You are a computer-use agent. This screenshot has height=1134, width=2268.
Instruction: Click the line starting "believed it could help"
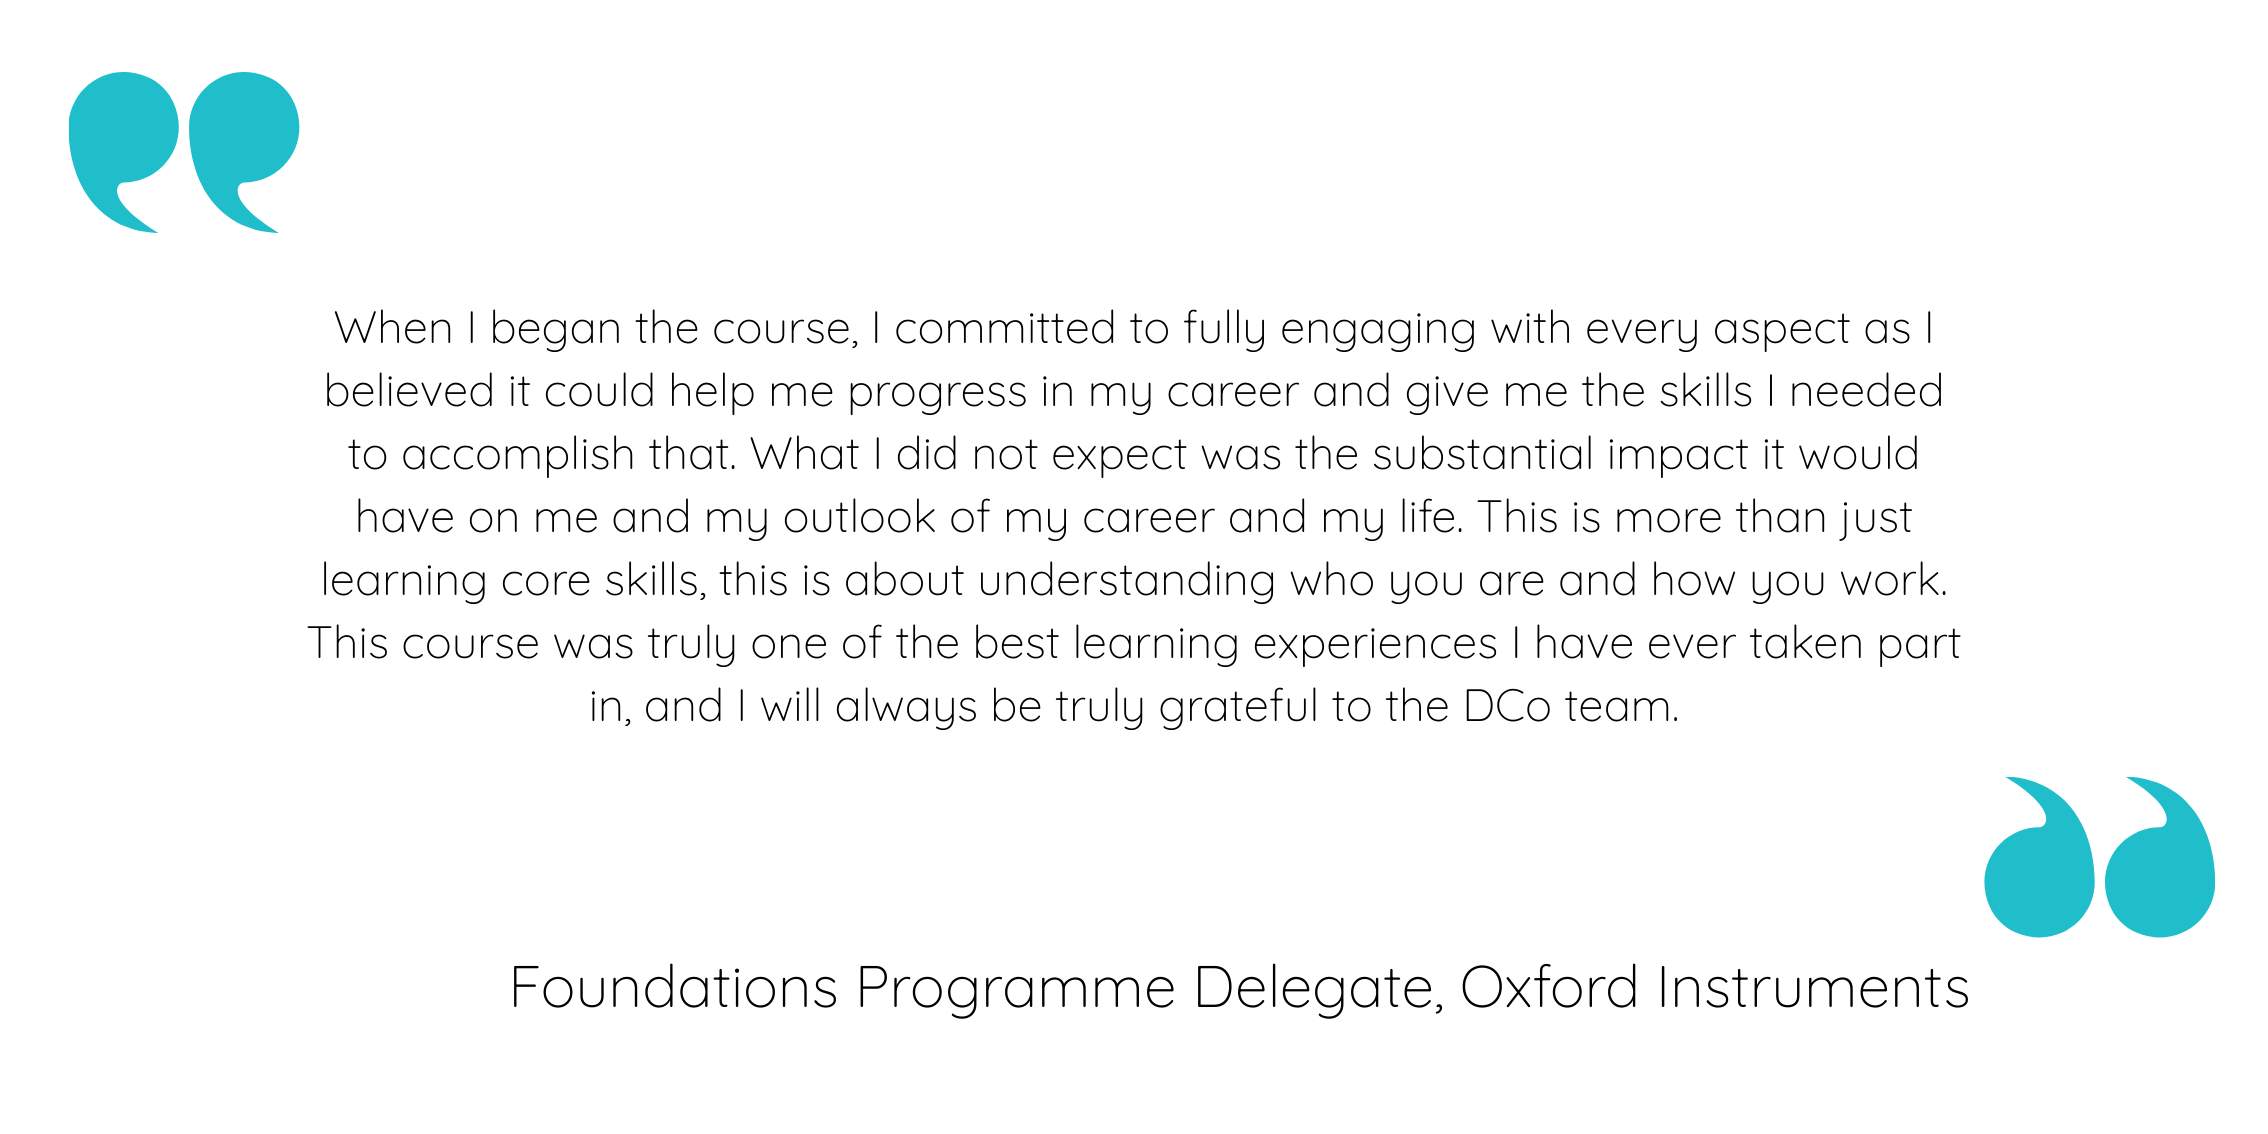(1133, 392)
